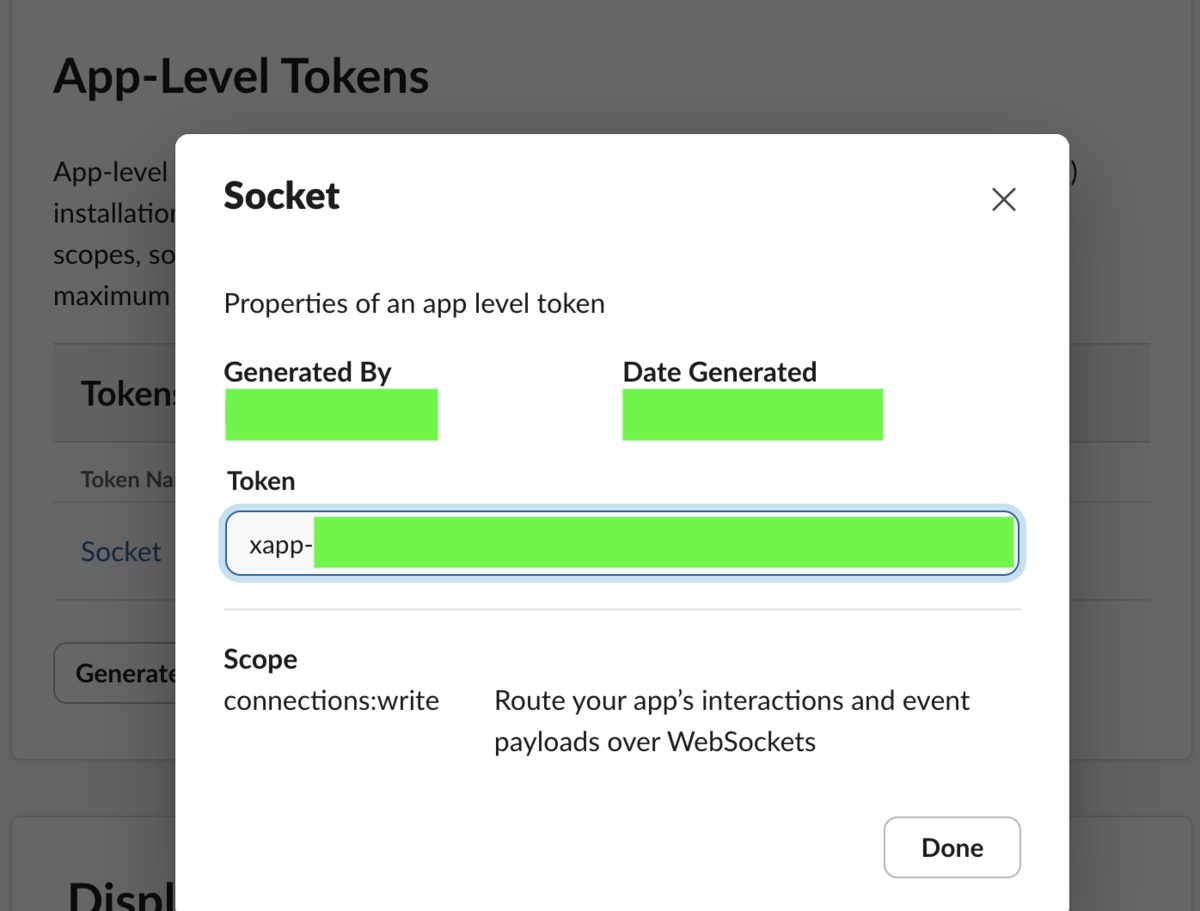Click the Properties description text
Screen dimensions: 1200x911
(x=414, y=303)
